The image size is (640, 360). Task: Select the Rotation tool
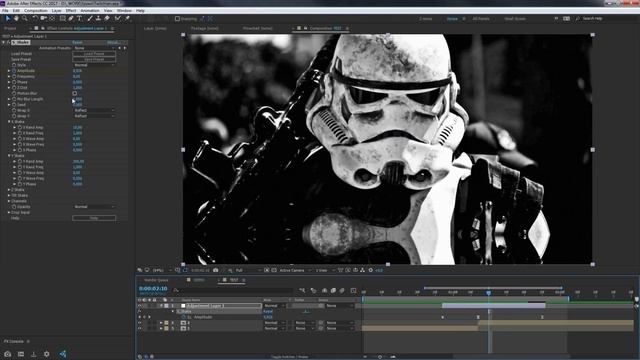(x=35, y=18)
